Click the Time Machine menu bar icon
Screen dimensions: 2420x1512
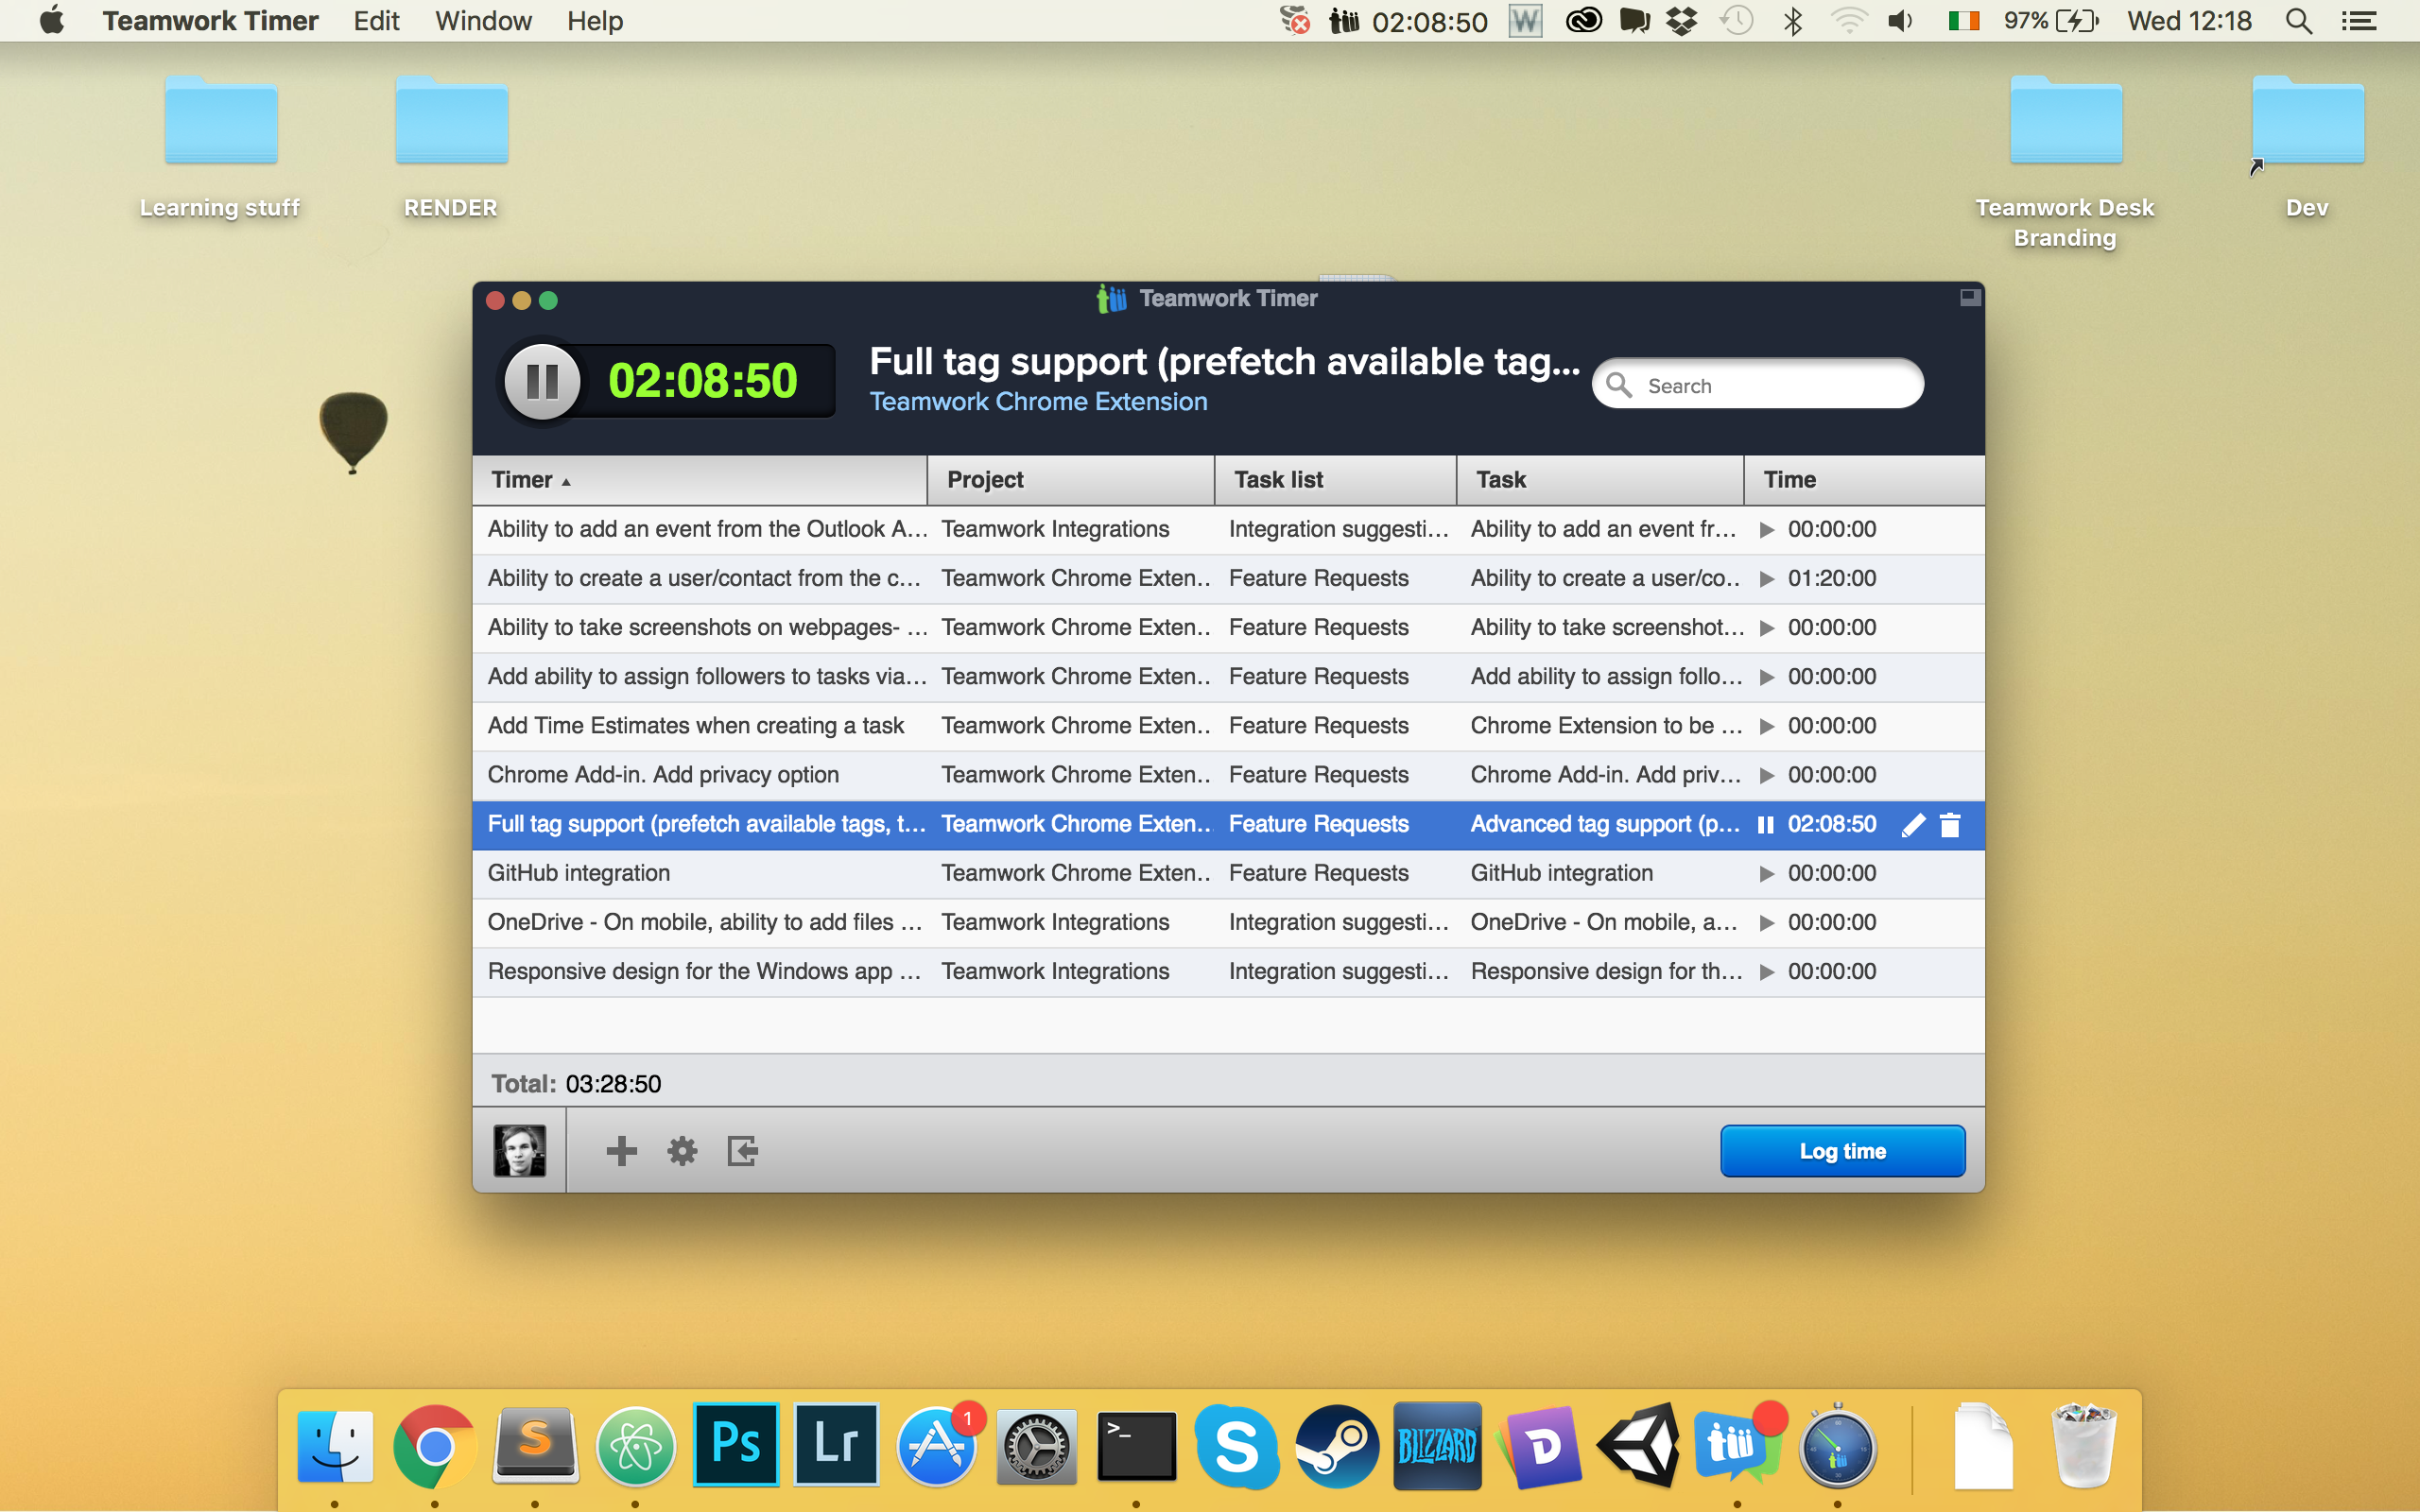pos(1737,21)
